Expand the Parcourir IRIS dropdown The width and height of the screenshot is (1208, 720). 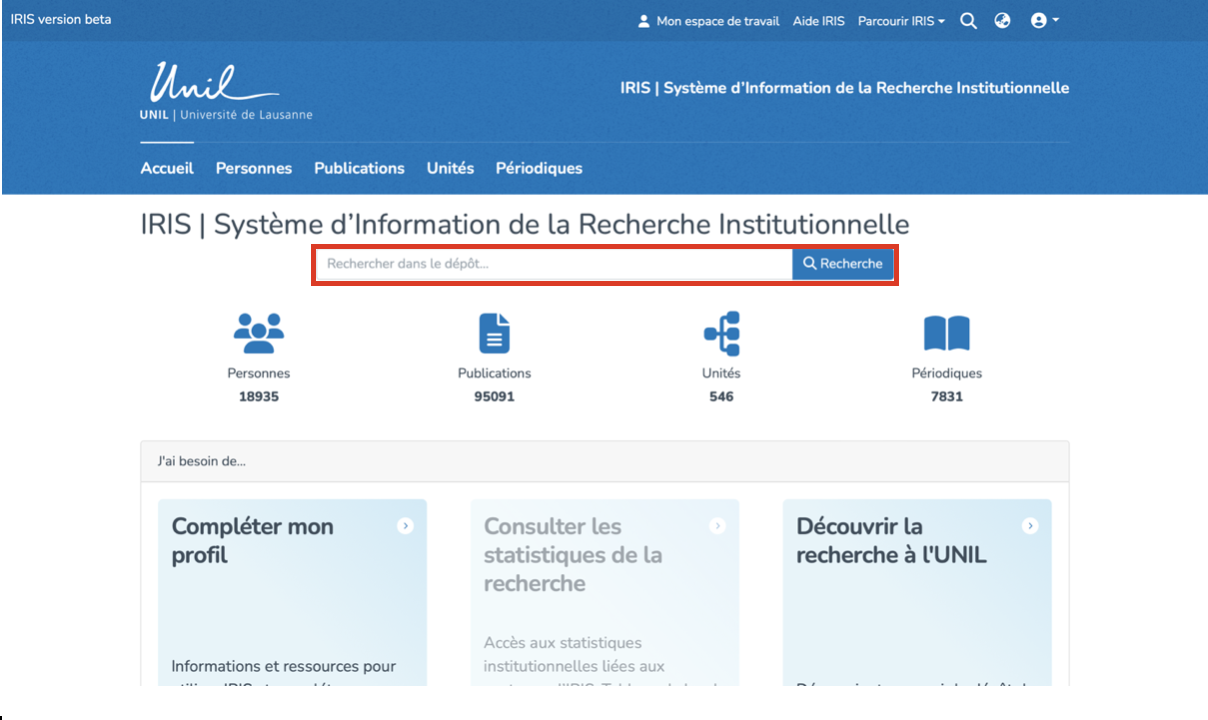900,21
